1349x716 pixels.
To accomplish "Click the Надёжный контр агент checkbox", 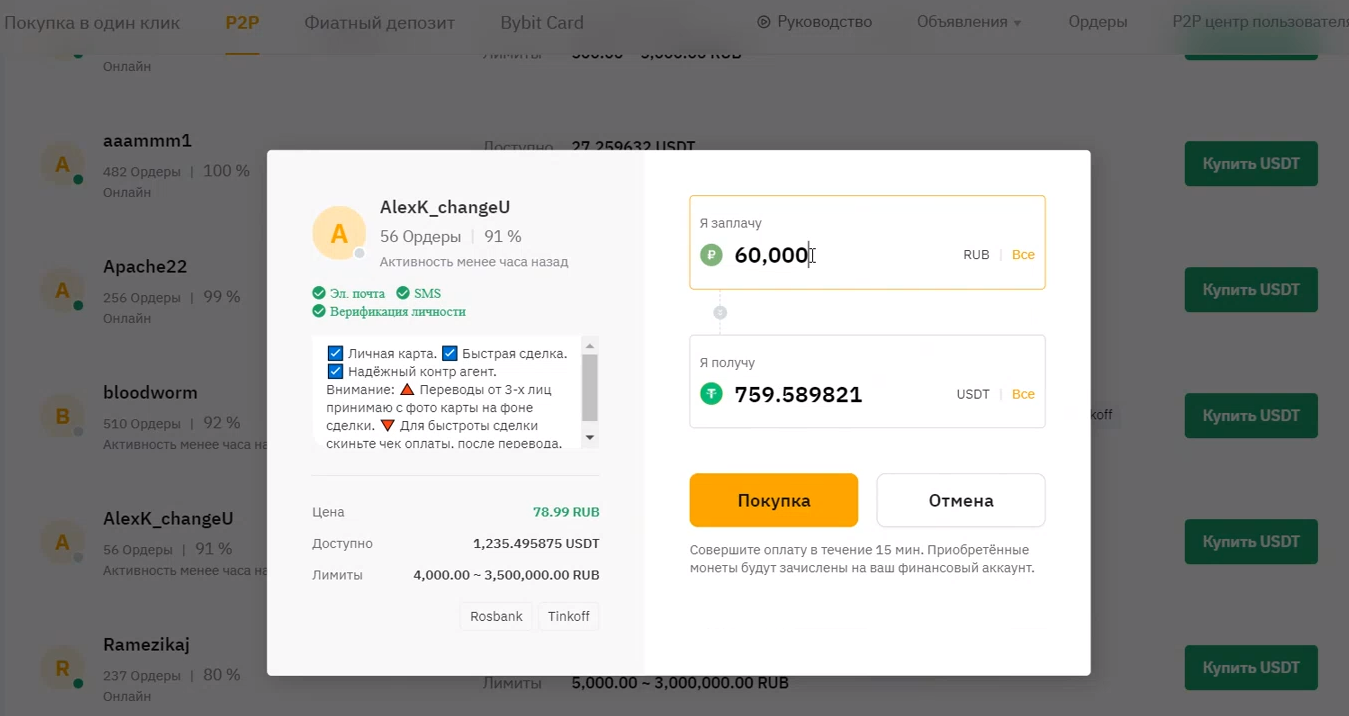I will (x=336, y=371).
